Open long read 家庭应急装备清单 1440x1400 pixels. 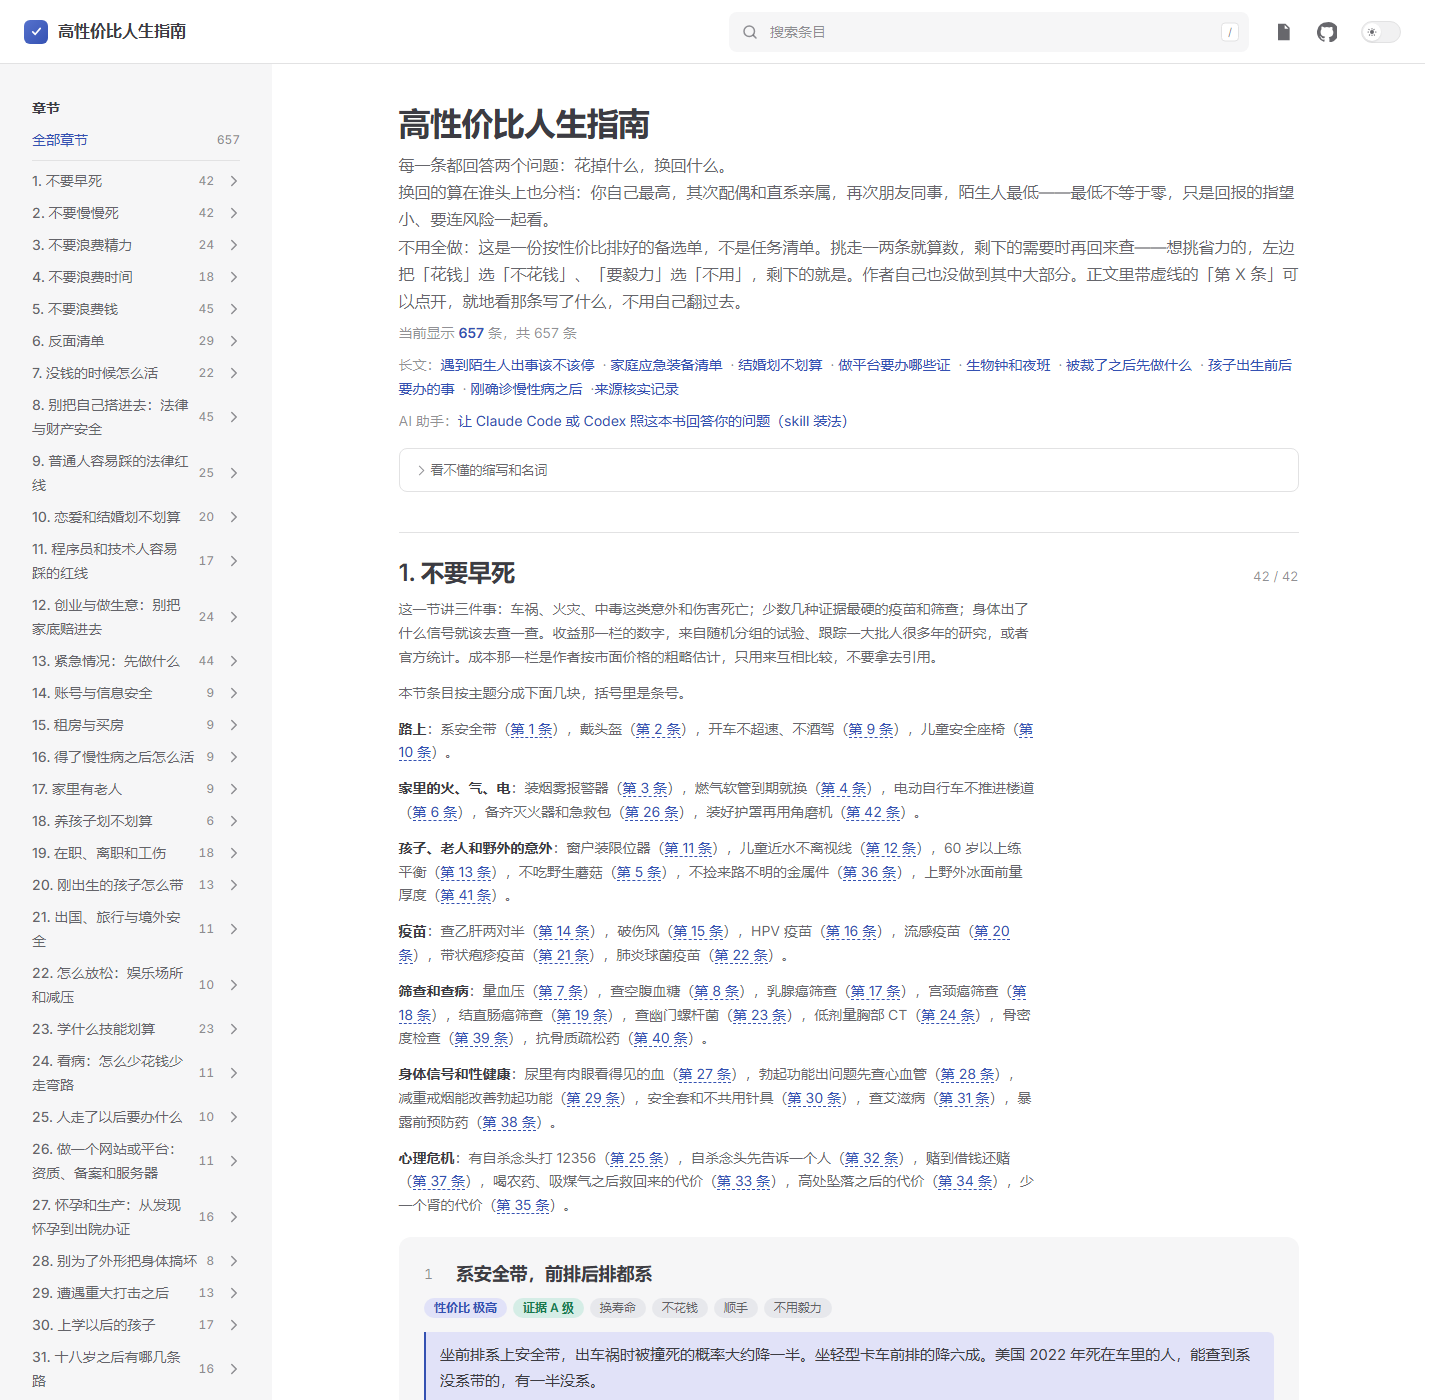pos(666,365)
